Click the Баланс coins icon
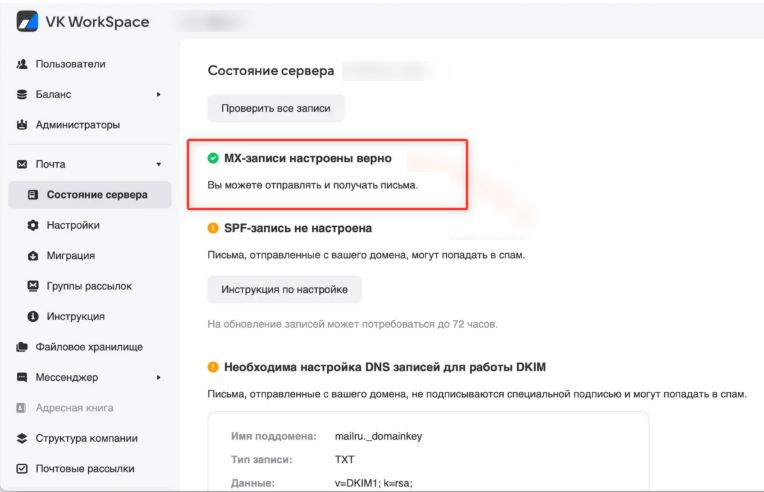This screenshot has width=764, height=492. tap(22, 95)
